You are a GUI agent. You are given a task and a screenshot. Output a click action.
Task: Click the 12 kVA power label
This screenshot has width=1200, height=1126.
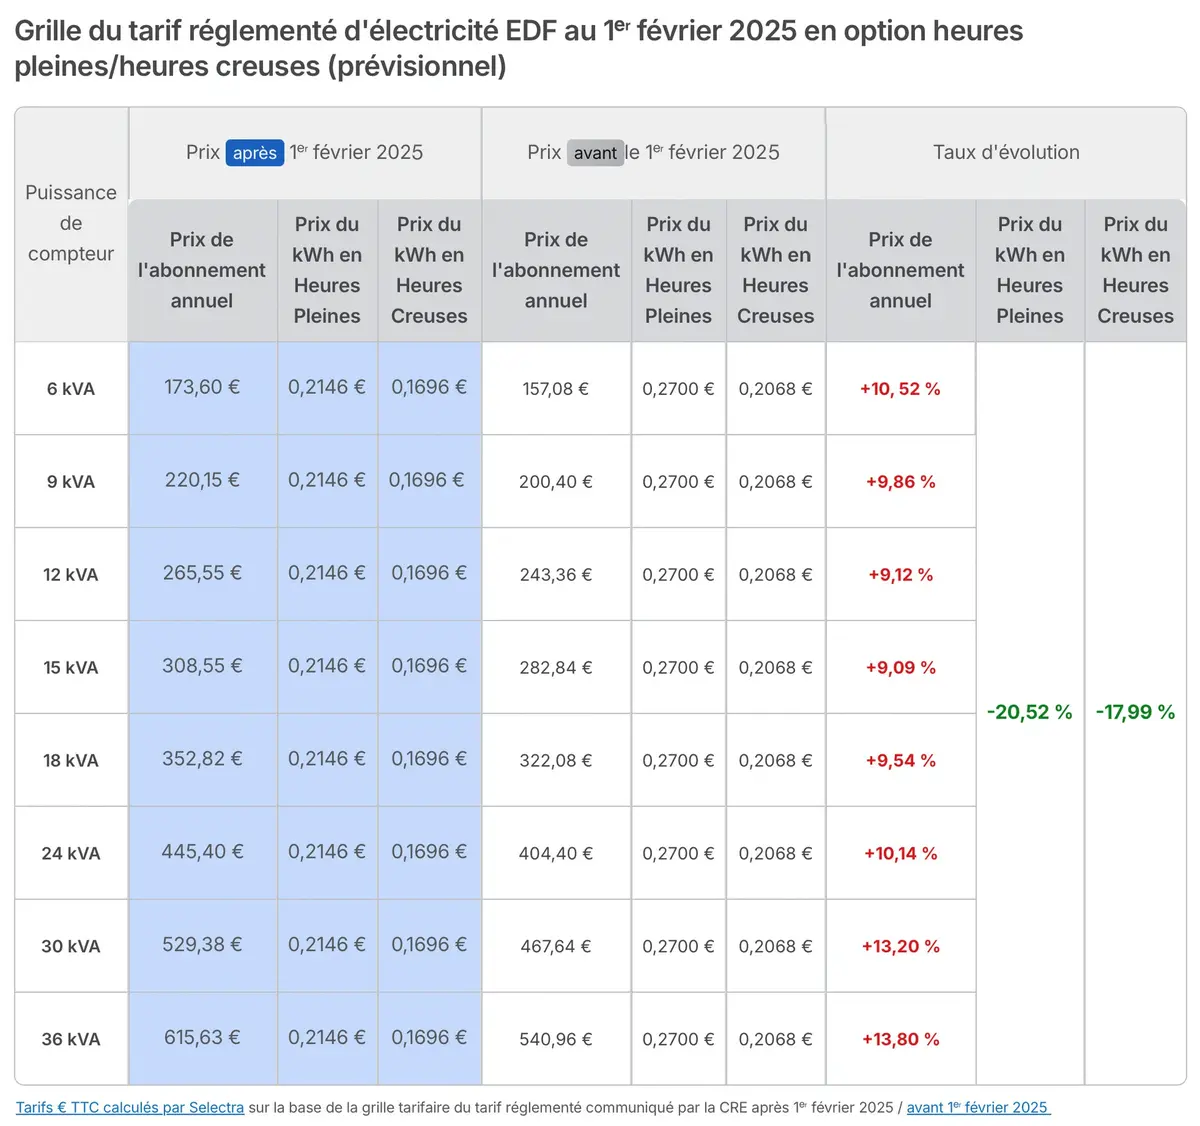point(70,574)
